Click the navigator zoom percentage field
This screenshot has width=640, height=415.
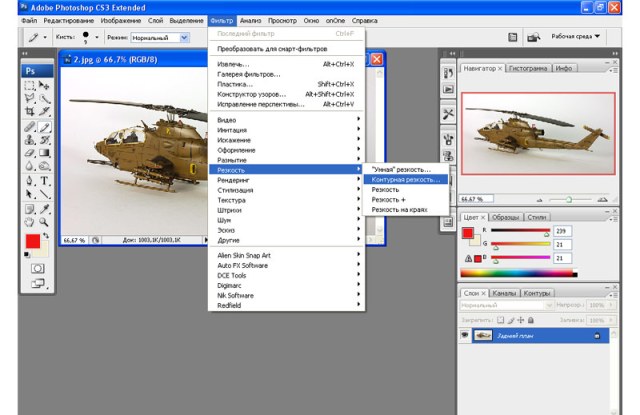coord(471,199)
